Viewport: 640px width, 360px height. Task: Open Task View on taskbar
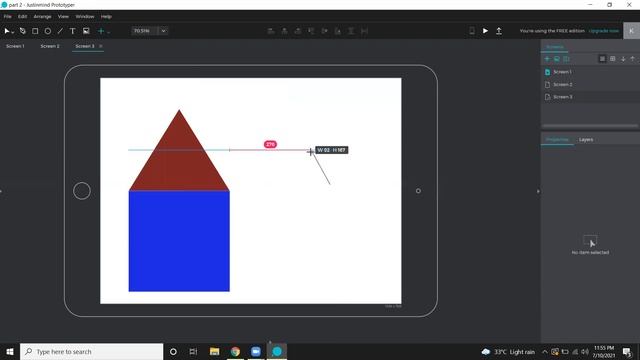[193, 351]
